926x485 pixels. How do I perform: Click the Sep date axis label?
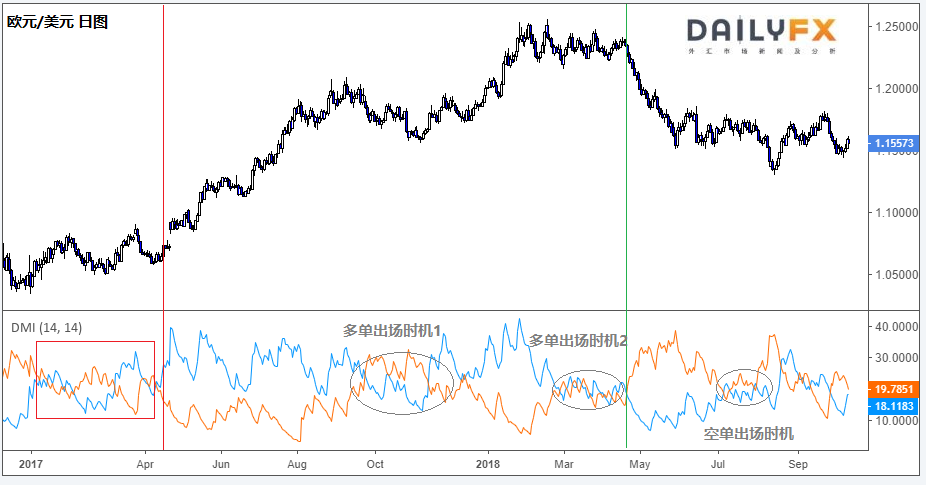(797, 465)
